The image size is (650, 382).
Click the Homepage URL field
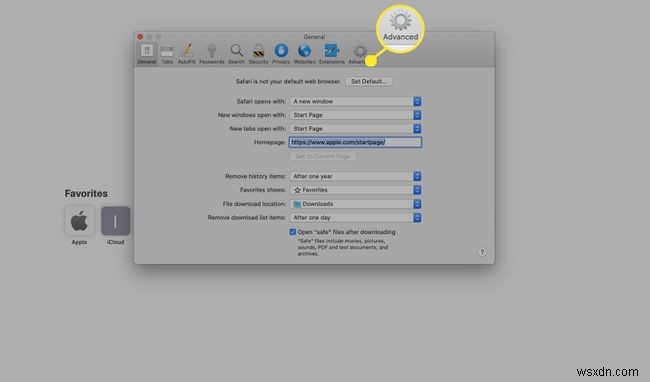(x=356, y=142)
